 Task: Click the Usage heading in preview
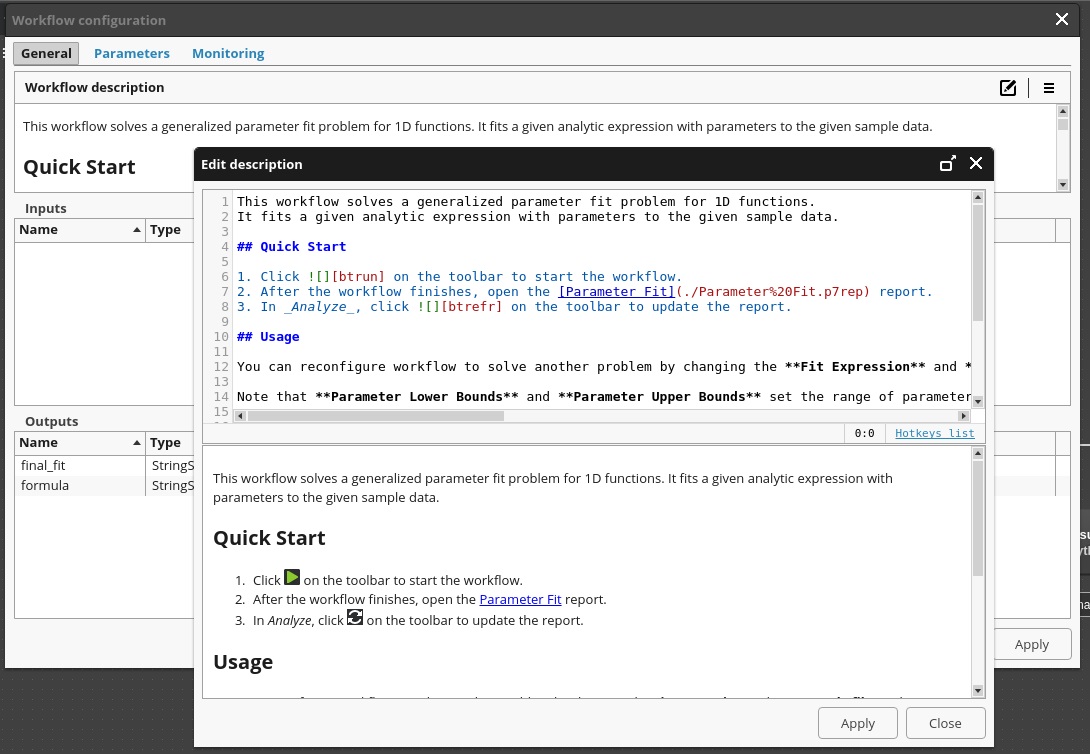pyautogui.click(x=243, y=662)
